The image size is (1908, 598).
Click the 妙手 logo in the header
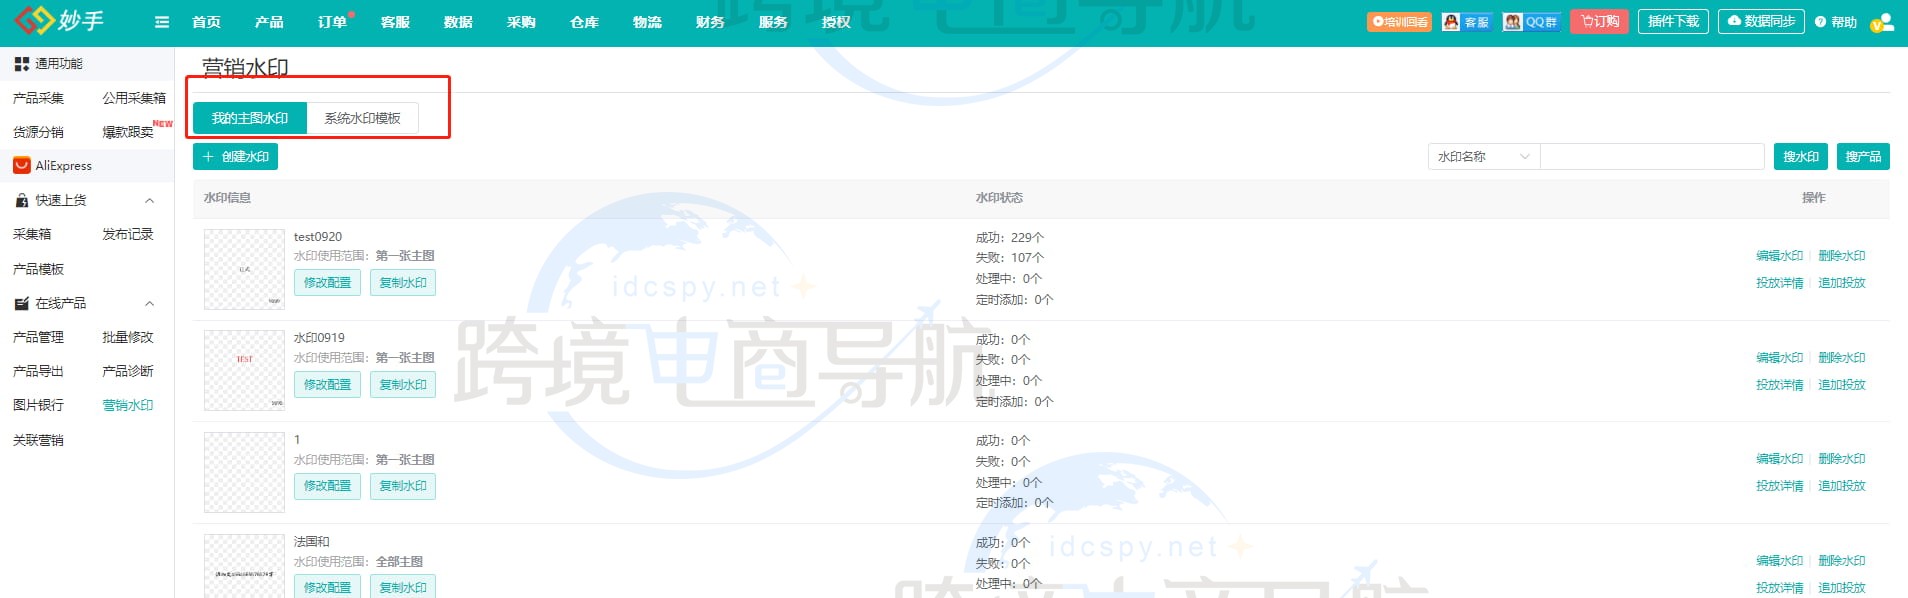60,20
